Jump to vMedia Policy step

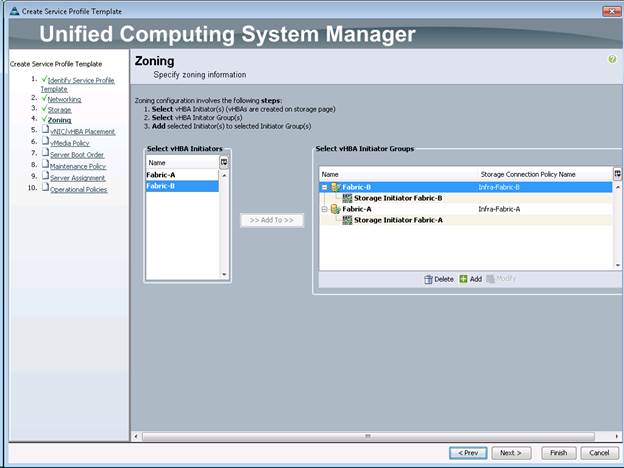point(70,143)
